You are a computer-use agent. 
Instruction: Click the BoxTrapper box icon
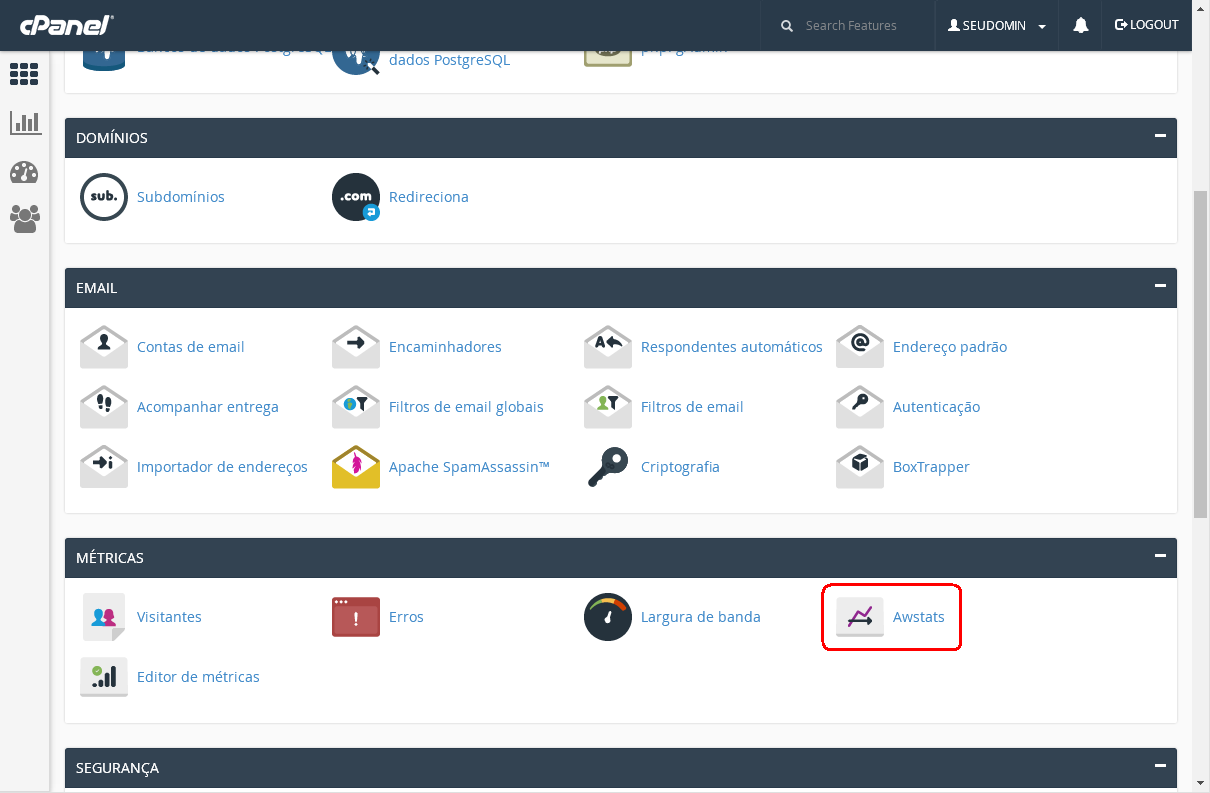(860, 467)
